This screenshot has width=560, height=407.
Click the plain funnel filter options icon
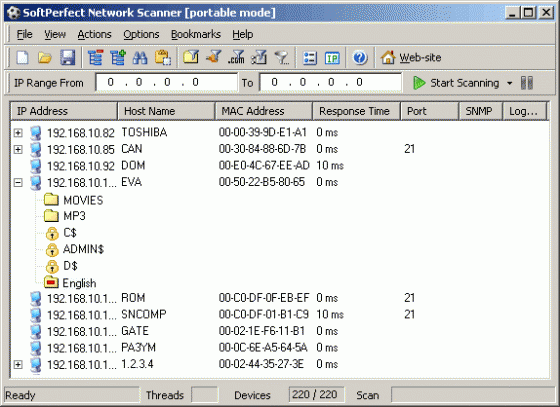[281, 57]
